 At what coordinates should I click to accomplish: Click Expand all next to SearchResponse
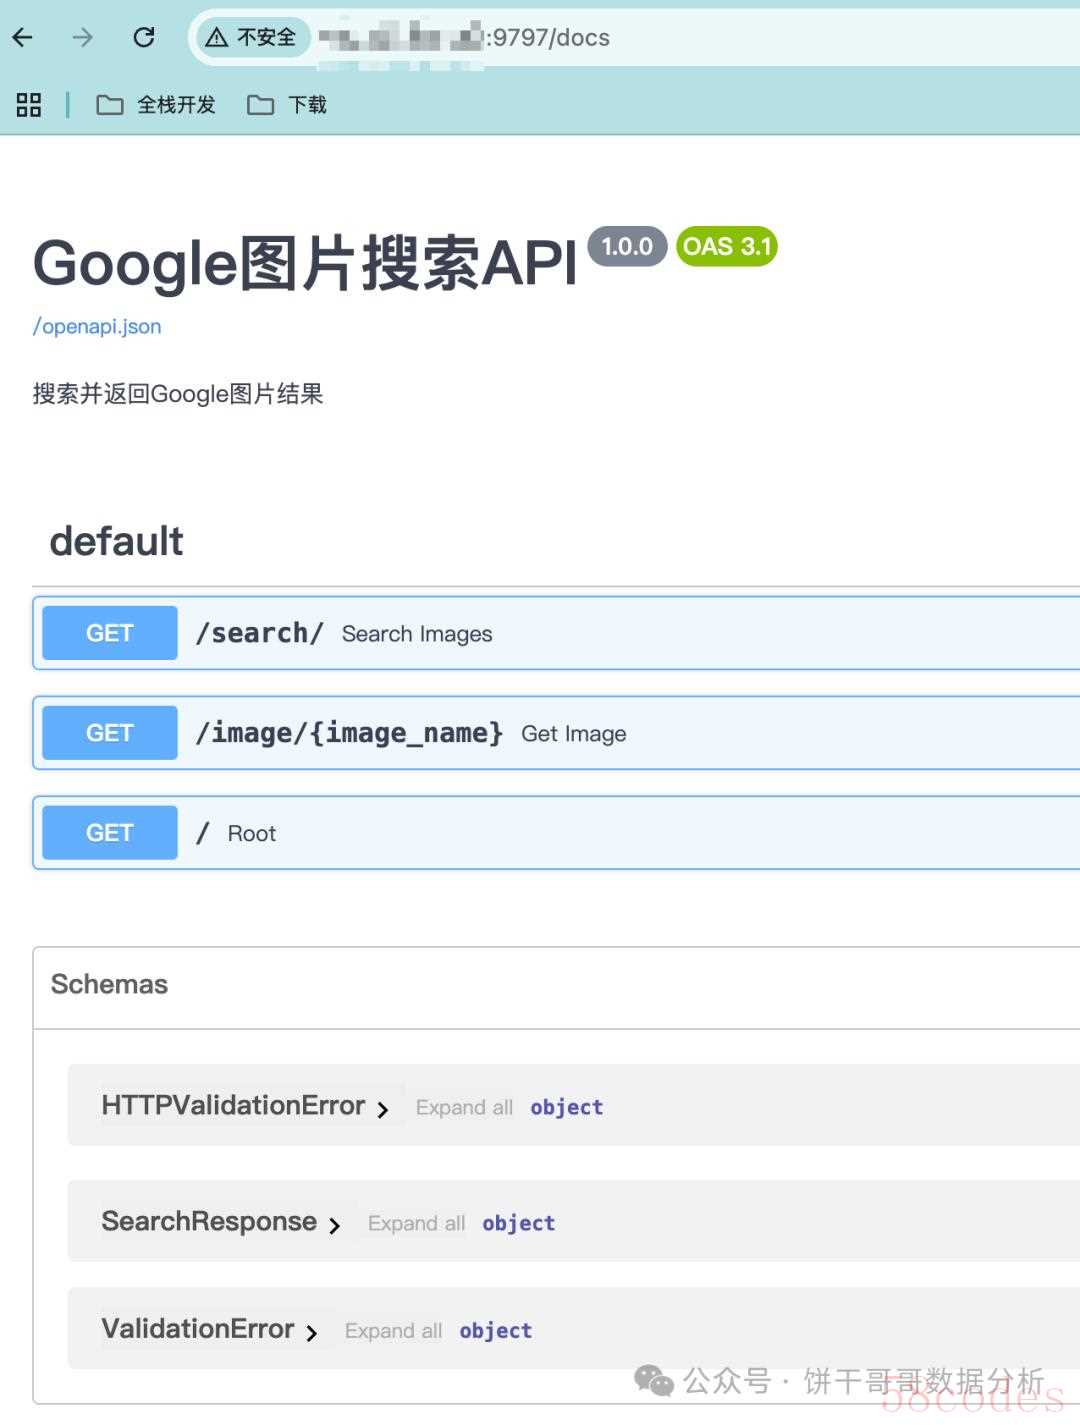pos(416,1223)
